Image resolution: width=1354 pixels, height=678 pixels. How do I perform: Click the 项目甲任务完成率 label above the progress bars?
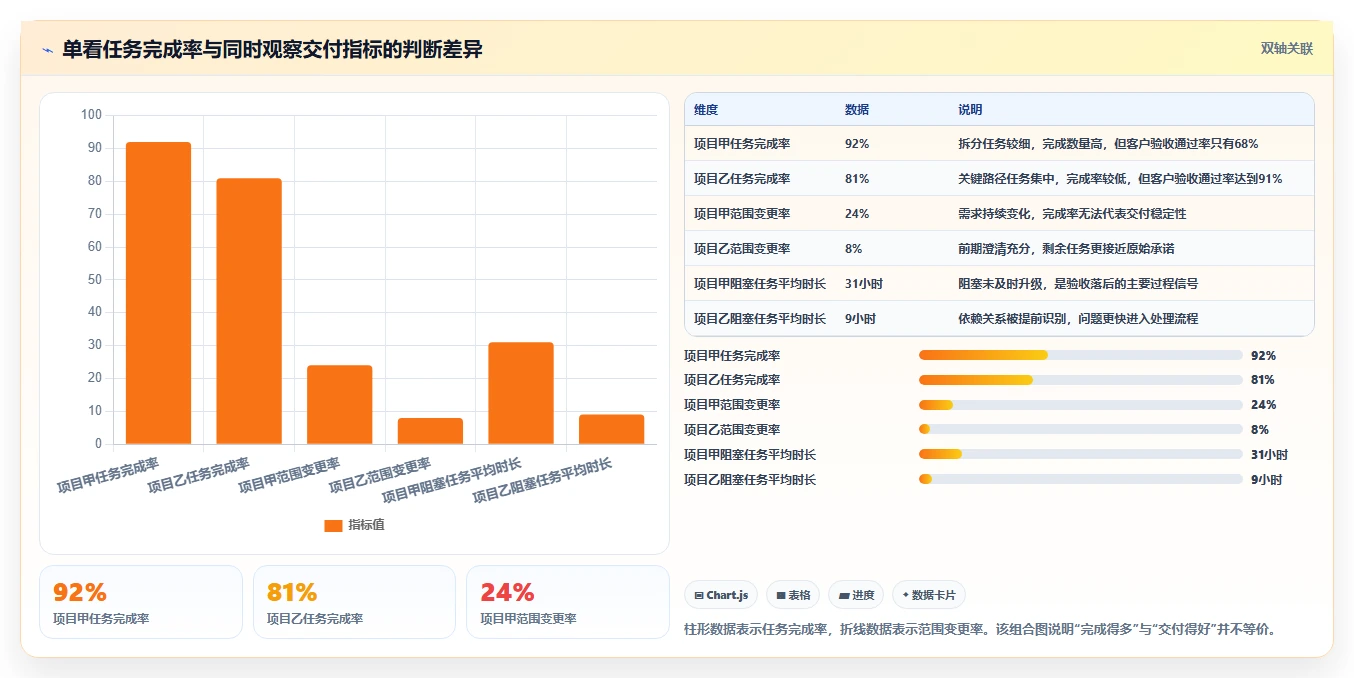[732, 355]
